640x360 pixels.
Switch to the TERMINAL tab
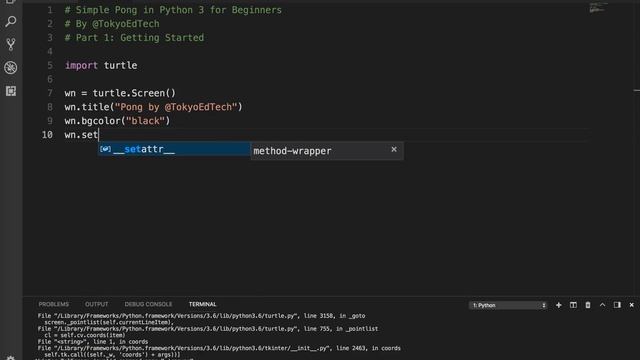tap(202, 304)
